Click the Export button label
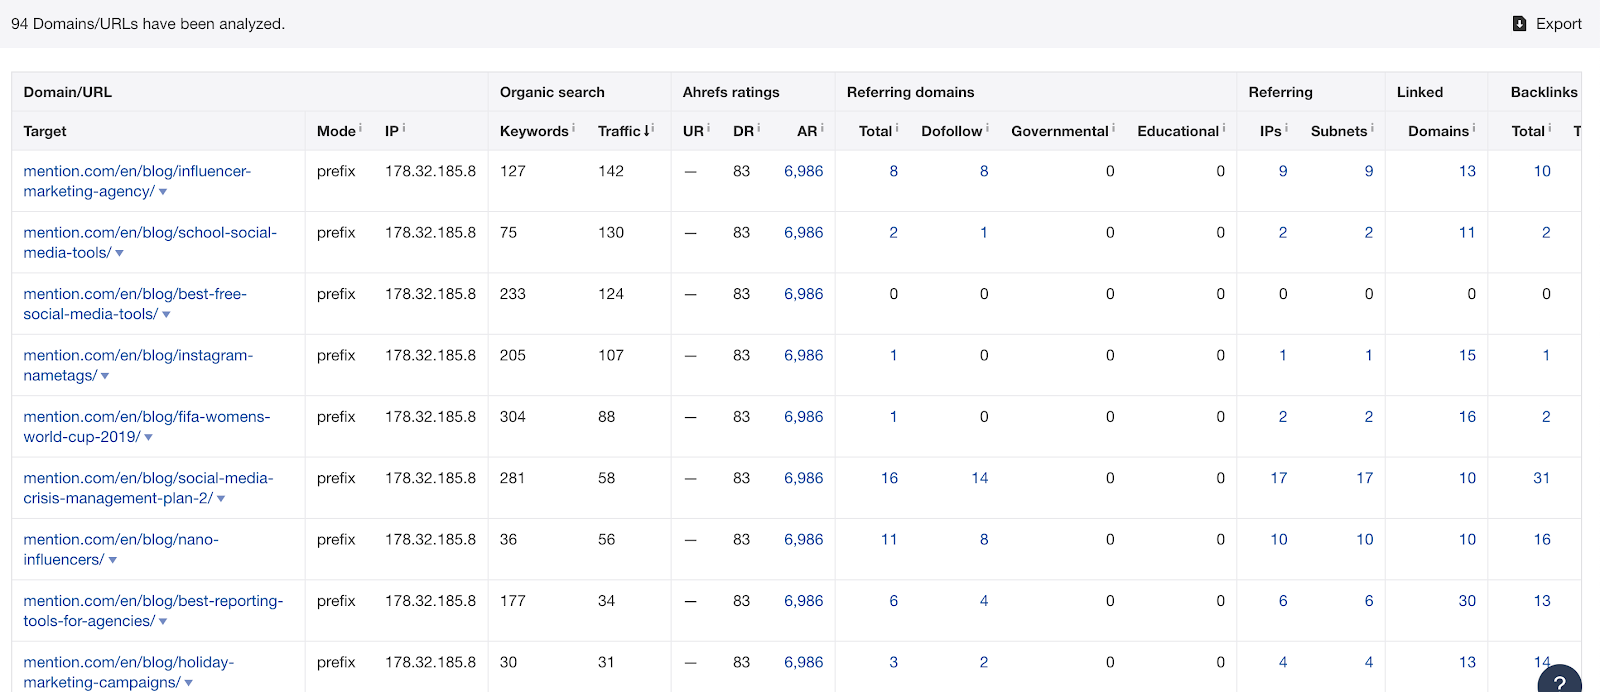 (x=1558, y=24)
